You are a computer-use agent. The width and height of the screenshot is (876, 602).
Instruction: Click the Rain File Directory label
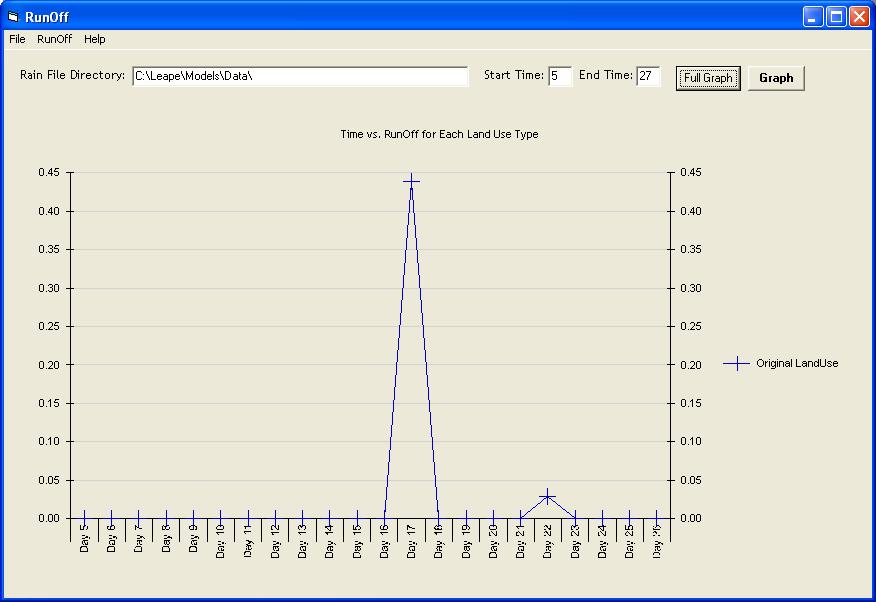pos(73,75)
